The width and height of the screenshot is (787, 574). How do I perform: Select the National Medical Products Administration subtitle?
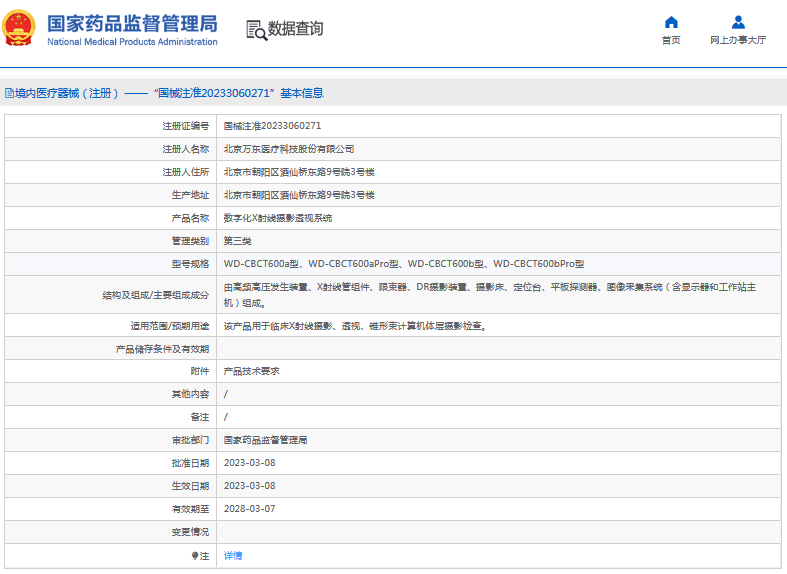click(133, 42)
